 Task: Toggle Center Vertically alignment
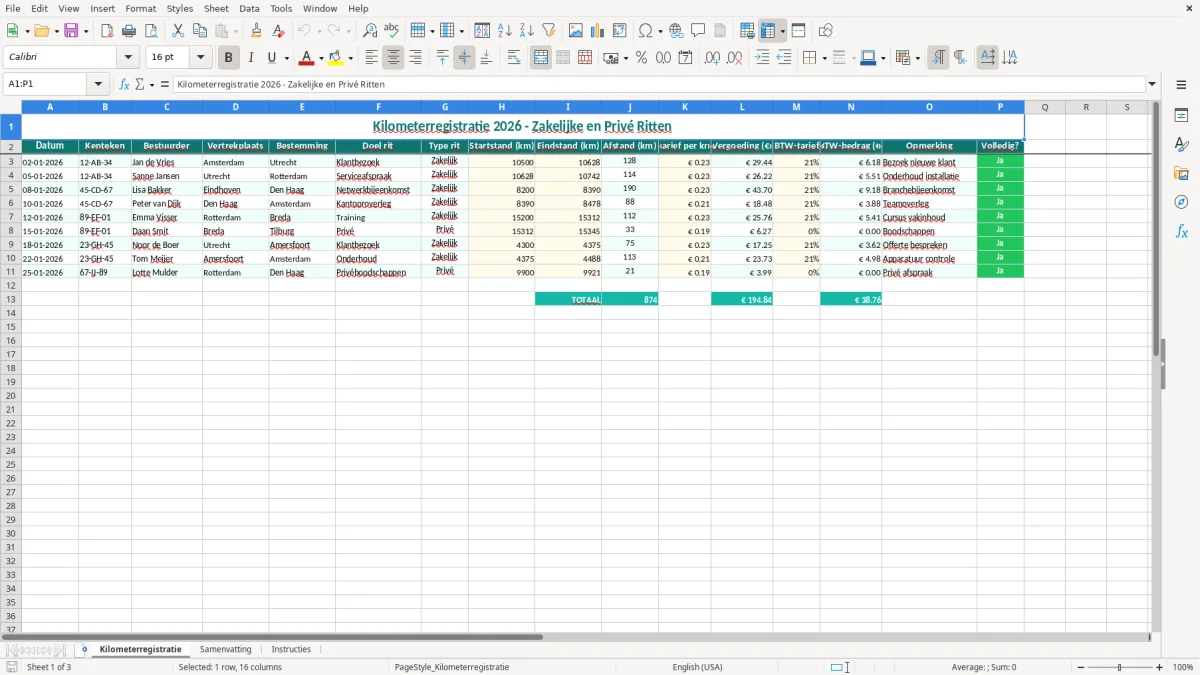(x=464, y=58)
